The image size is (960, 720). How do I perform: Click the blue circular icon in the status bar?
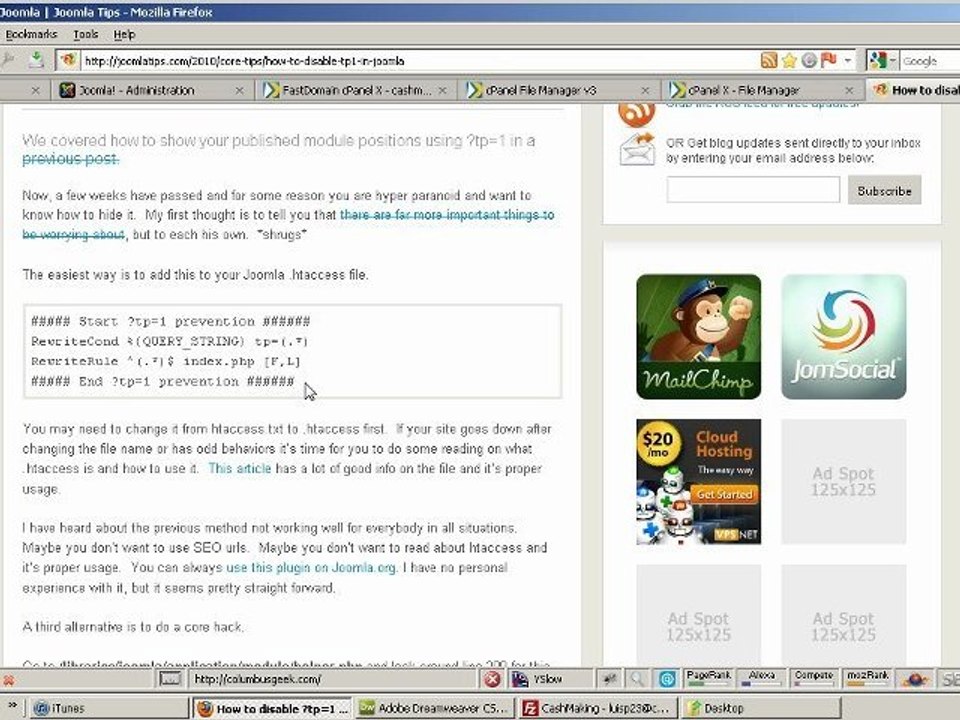click(666, 678)
